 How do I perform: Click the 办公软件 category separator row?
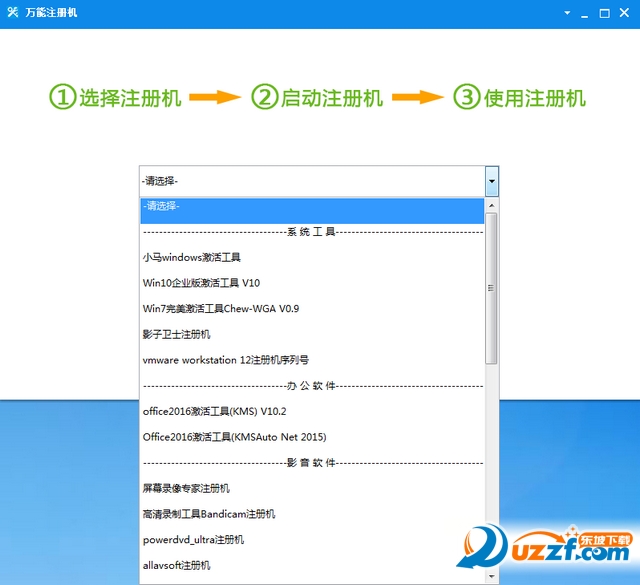tap(312, 386)
